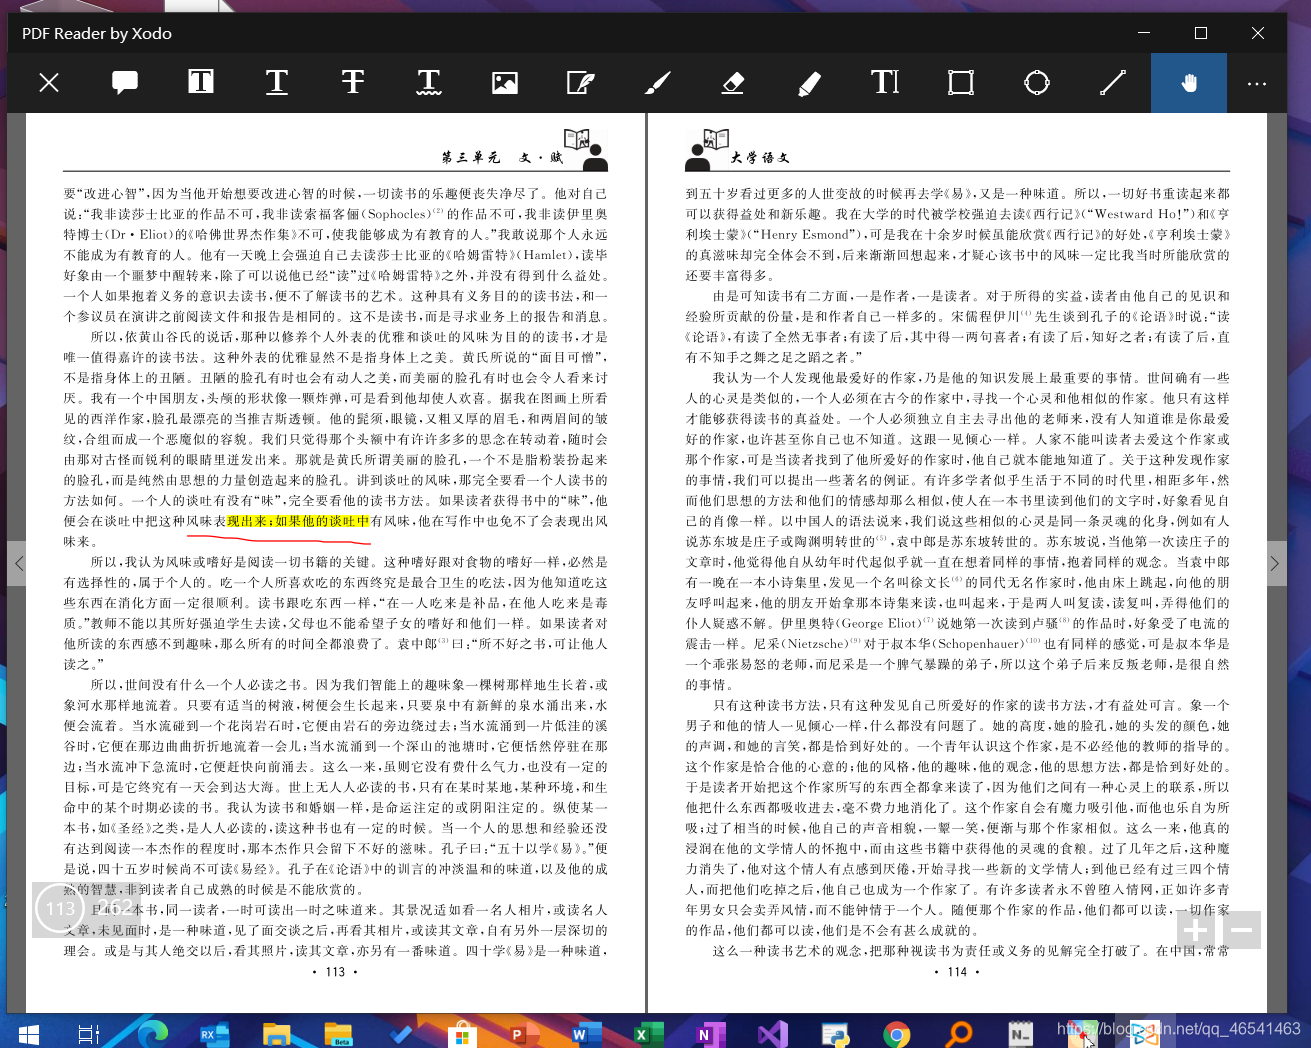
Task: Open the Windows Start menu
Action: pyautogui.click(x=27, y=1034)
